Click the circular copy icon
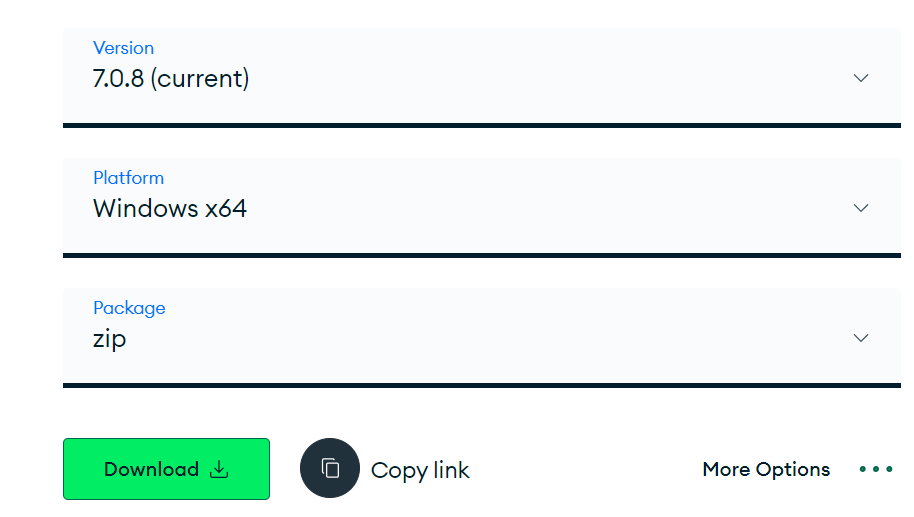This screenshot has height=517, width=914. click(x=330, y=468)
